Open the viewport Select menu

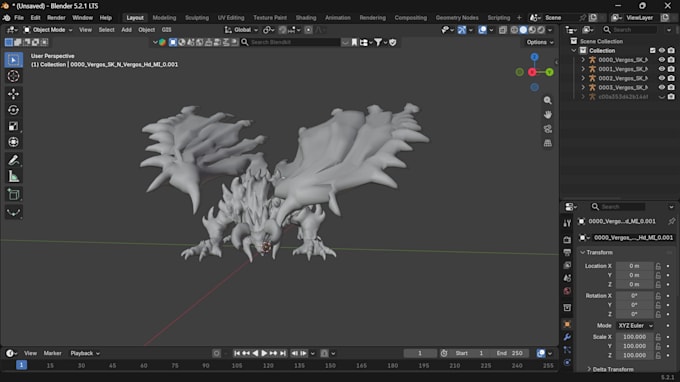[106, 30]
